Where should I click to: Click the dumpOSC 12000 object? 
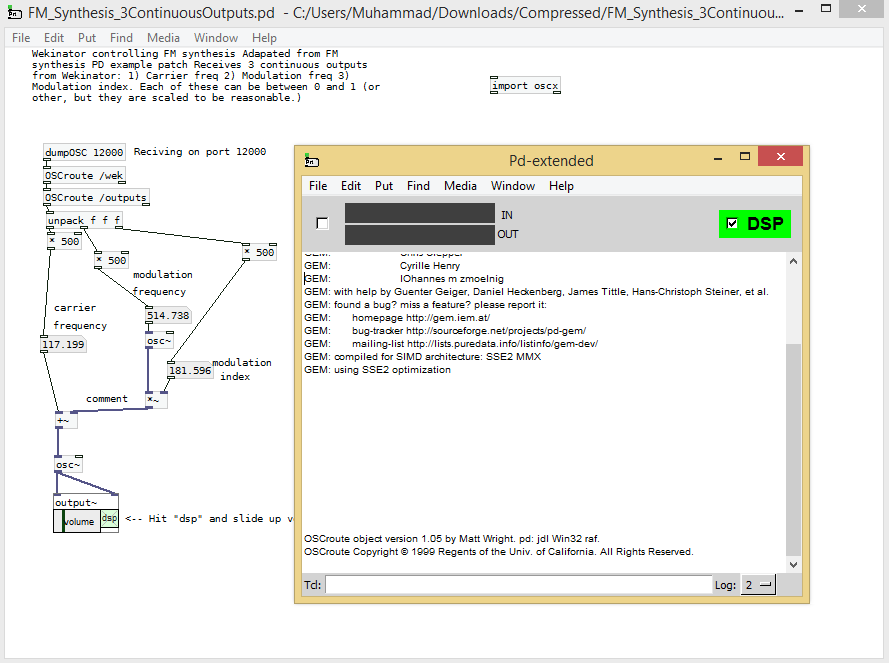pos(84,152)
